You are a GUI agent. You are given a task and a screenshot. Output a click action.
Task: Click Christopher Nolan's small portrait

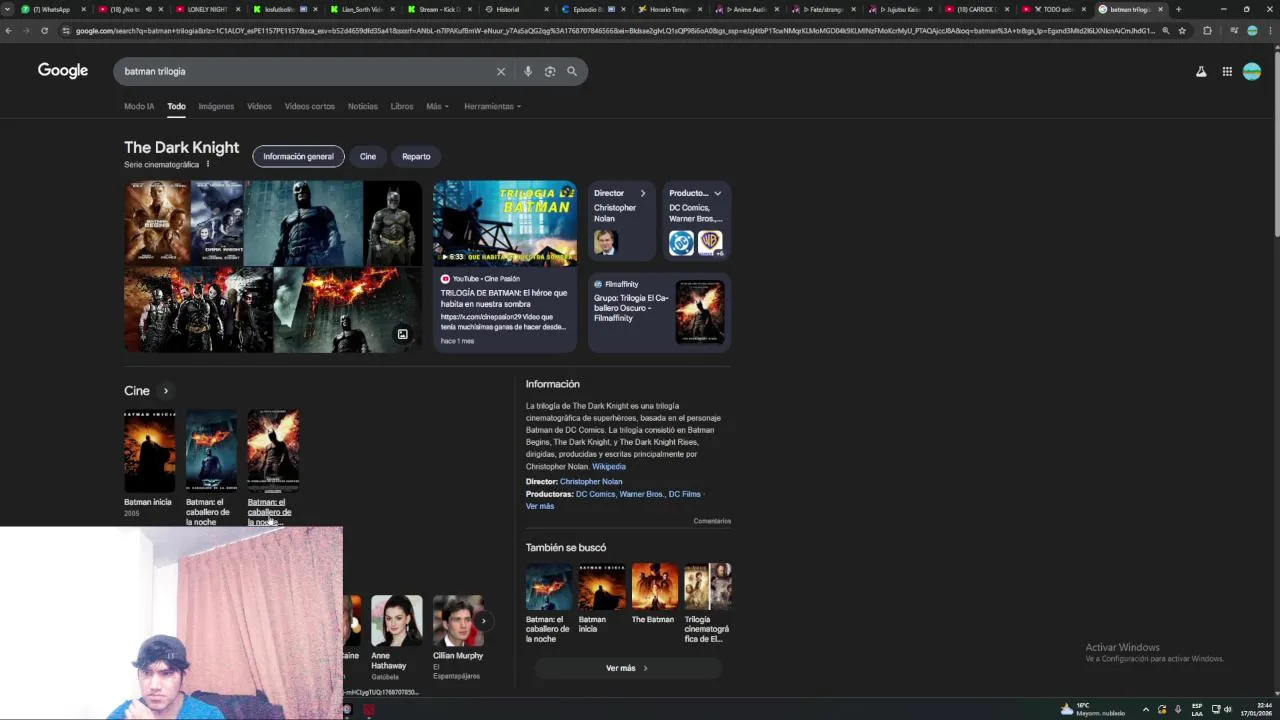pos(605,242)
